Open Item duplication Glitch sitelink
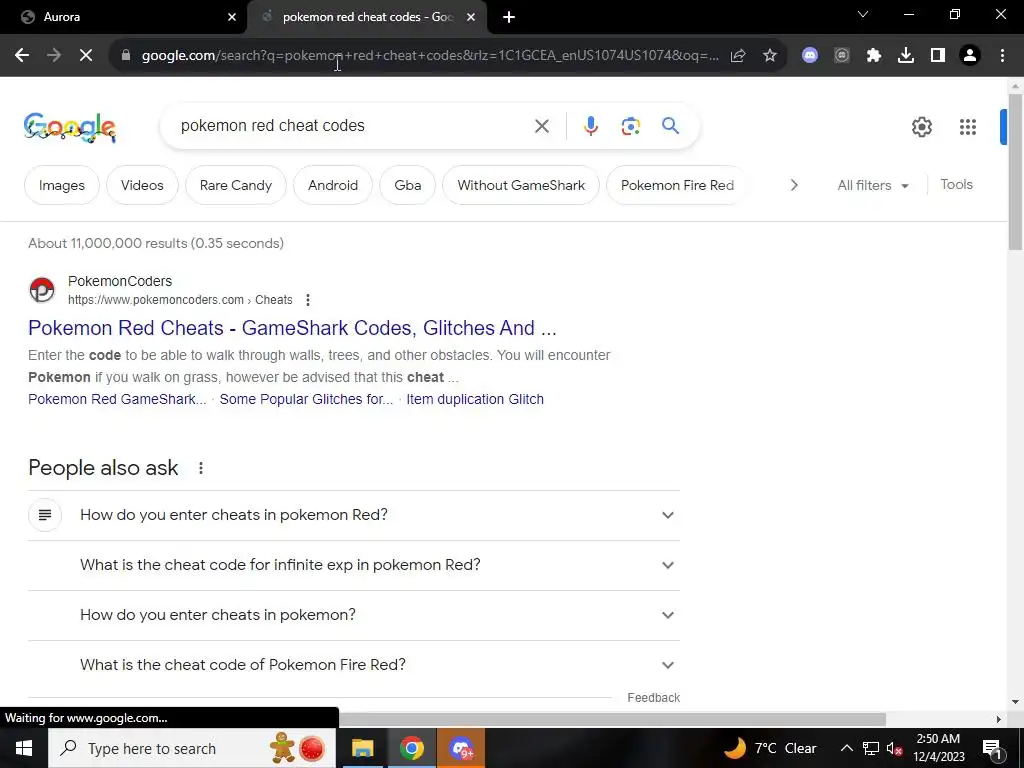This screenshot has width=1024, height=768. tap(475, 399)
